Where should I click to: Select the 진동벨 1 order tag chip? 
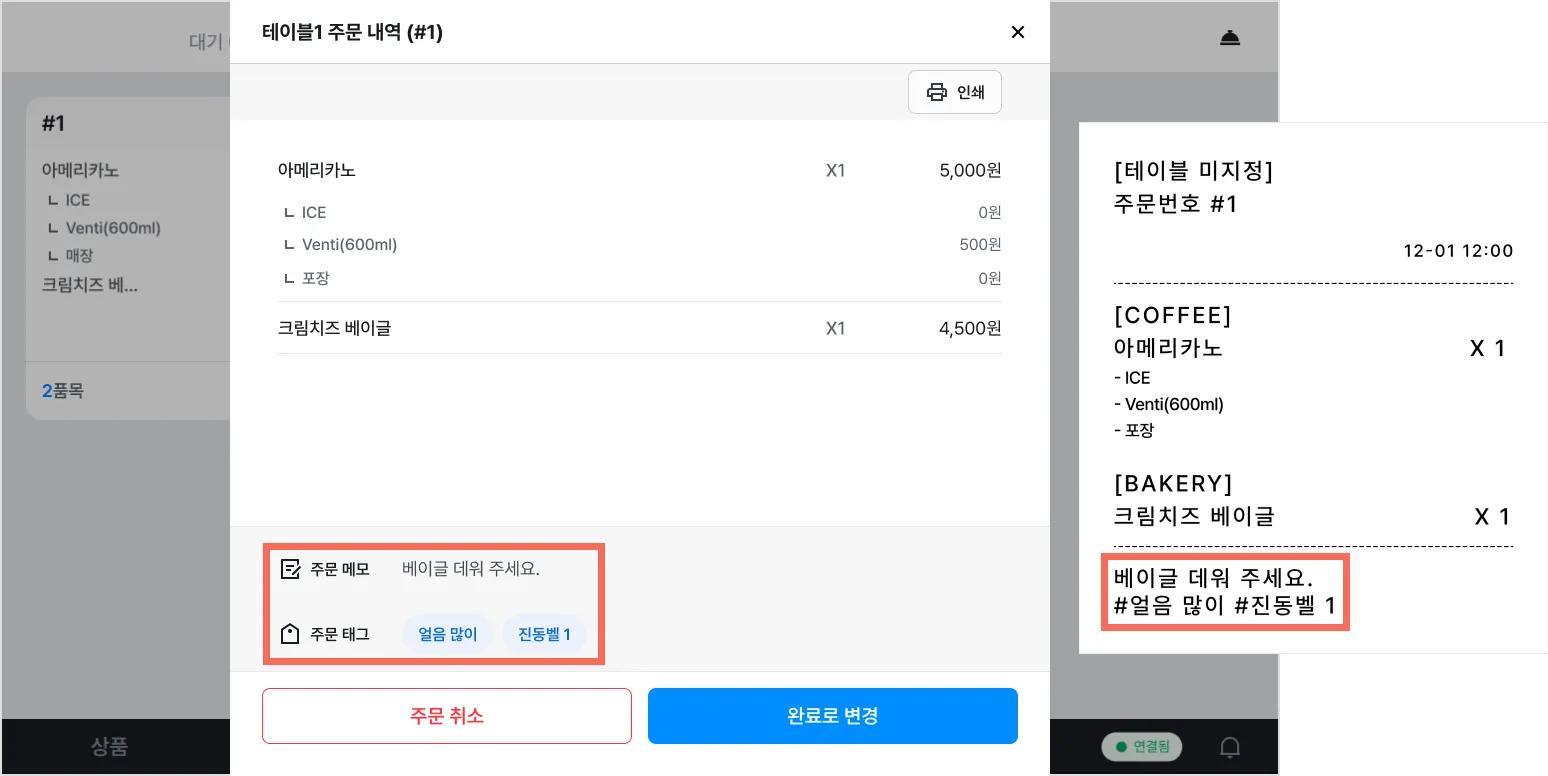544,634
